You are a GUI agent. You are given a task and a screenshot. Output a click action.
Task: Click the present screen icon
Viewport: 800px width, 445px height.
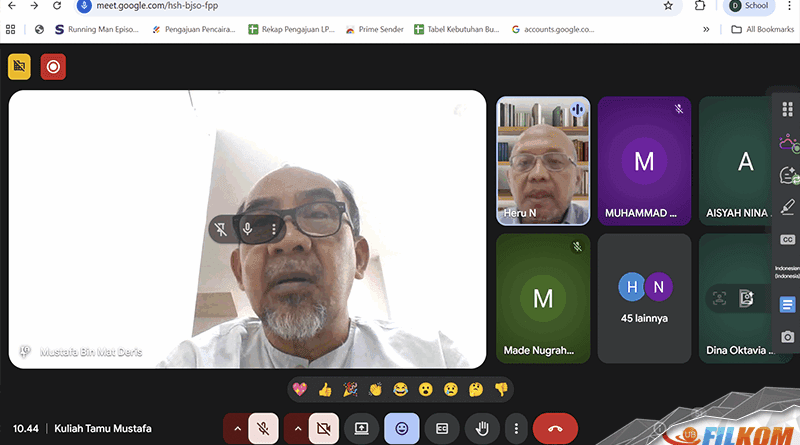coord(362,428)
